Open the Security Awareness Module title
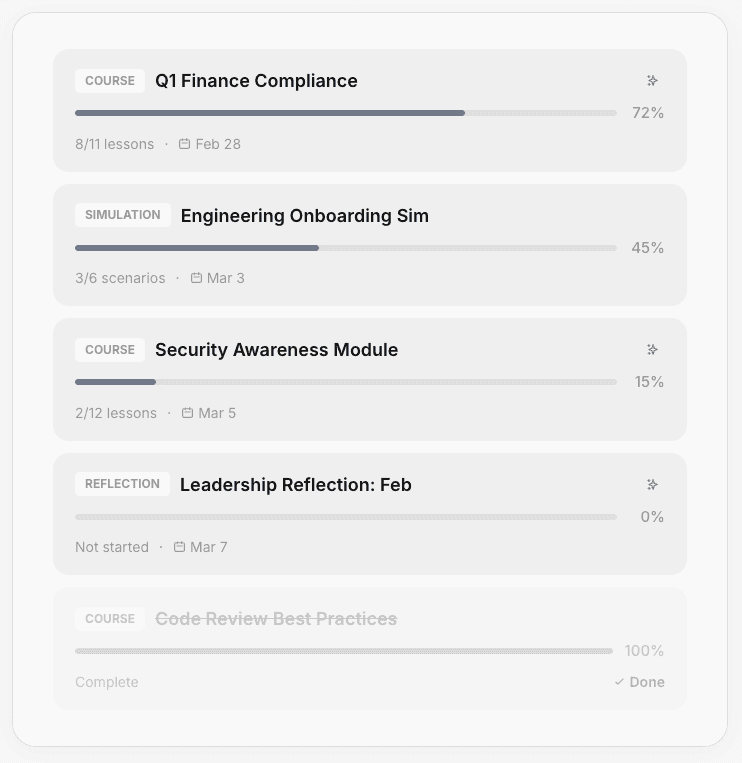Image resolution: width=742 pixels, height=763 pixels. pos(276,350)
